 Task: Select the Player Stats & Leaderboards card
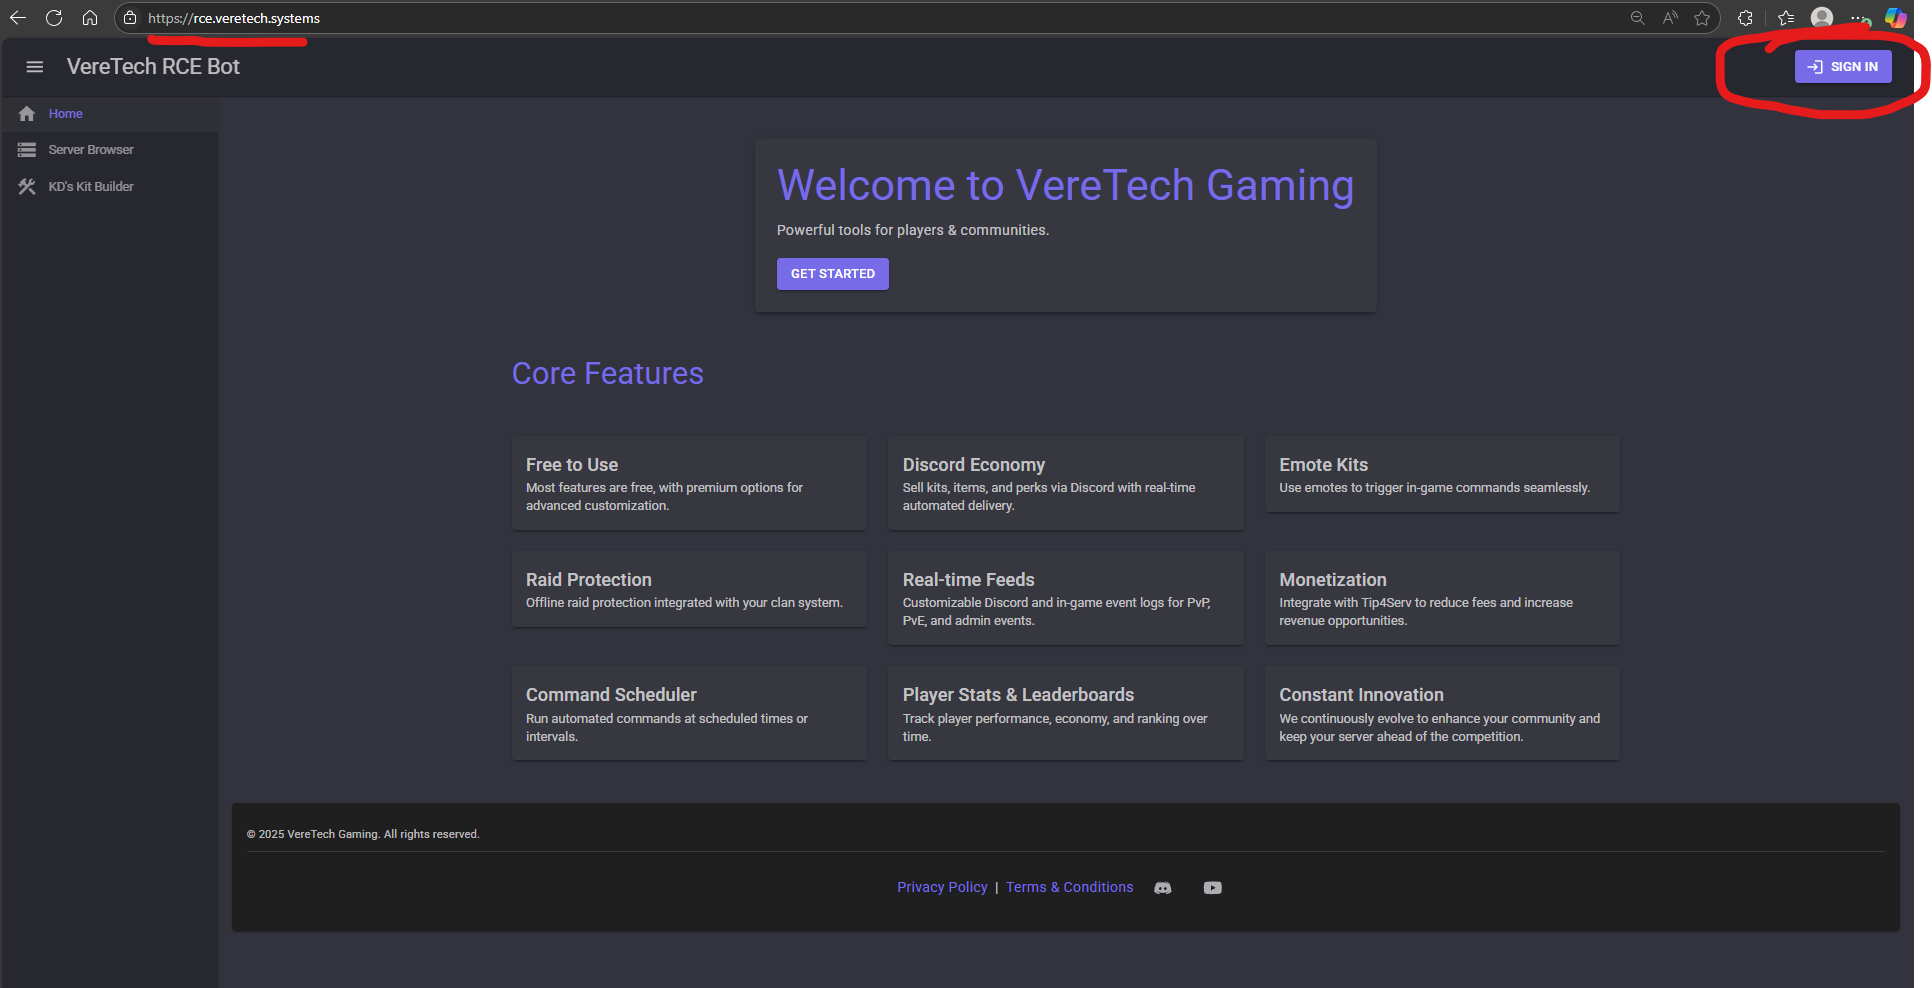click(x=1066, y=713)
